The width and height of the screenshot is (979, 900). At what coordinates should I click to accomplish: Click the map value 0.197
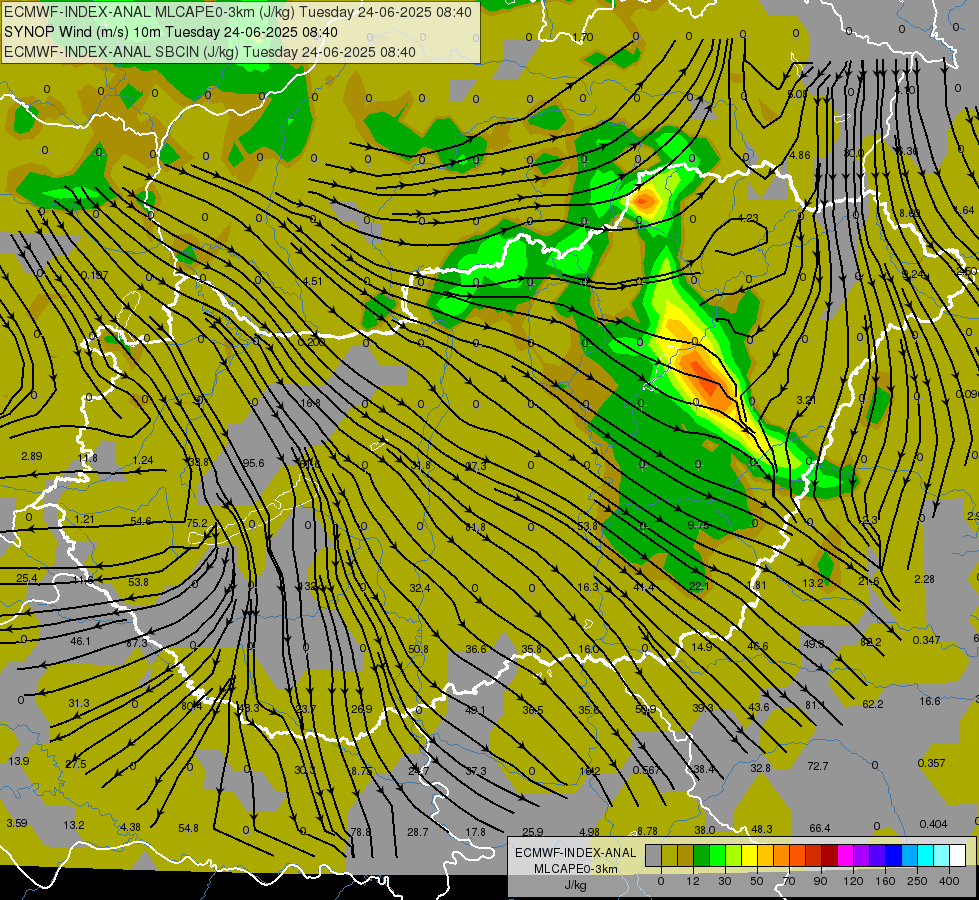94,275
